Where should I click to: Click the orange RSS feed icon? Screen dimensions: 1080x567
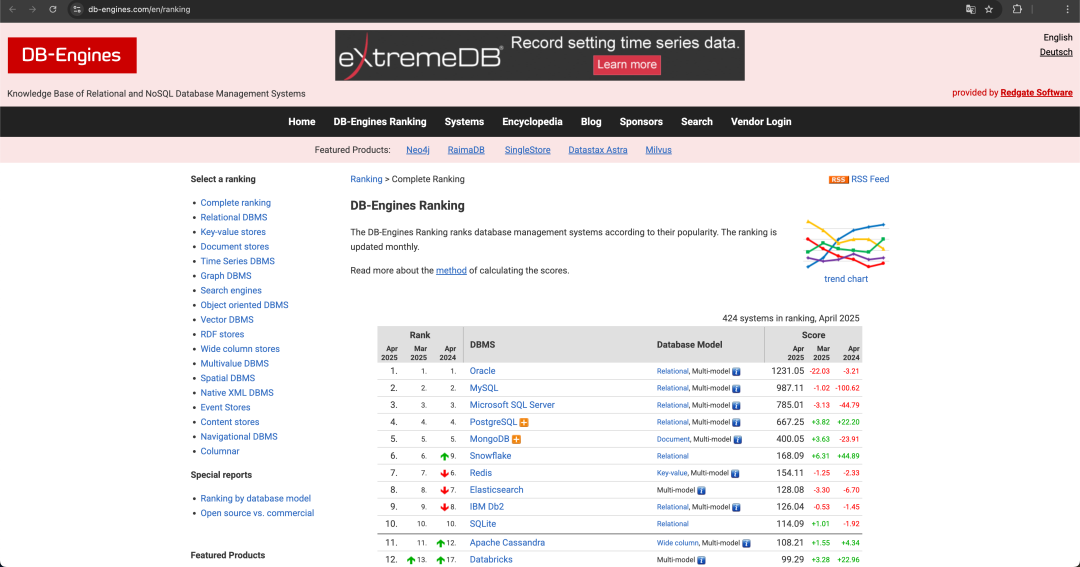click(838, 179)
